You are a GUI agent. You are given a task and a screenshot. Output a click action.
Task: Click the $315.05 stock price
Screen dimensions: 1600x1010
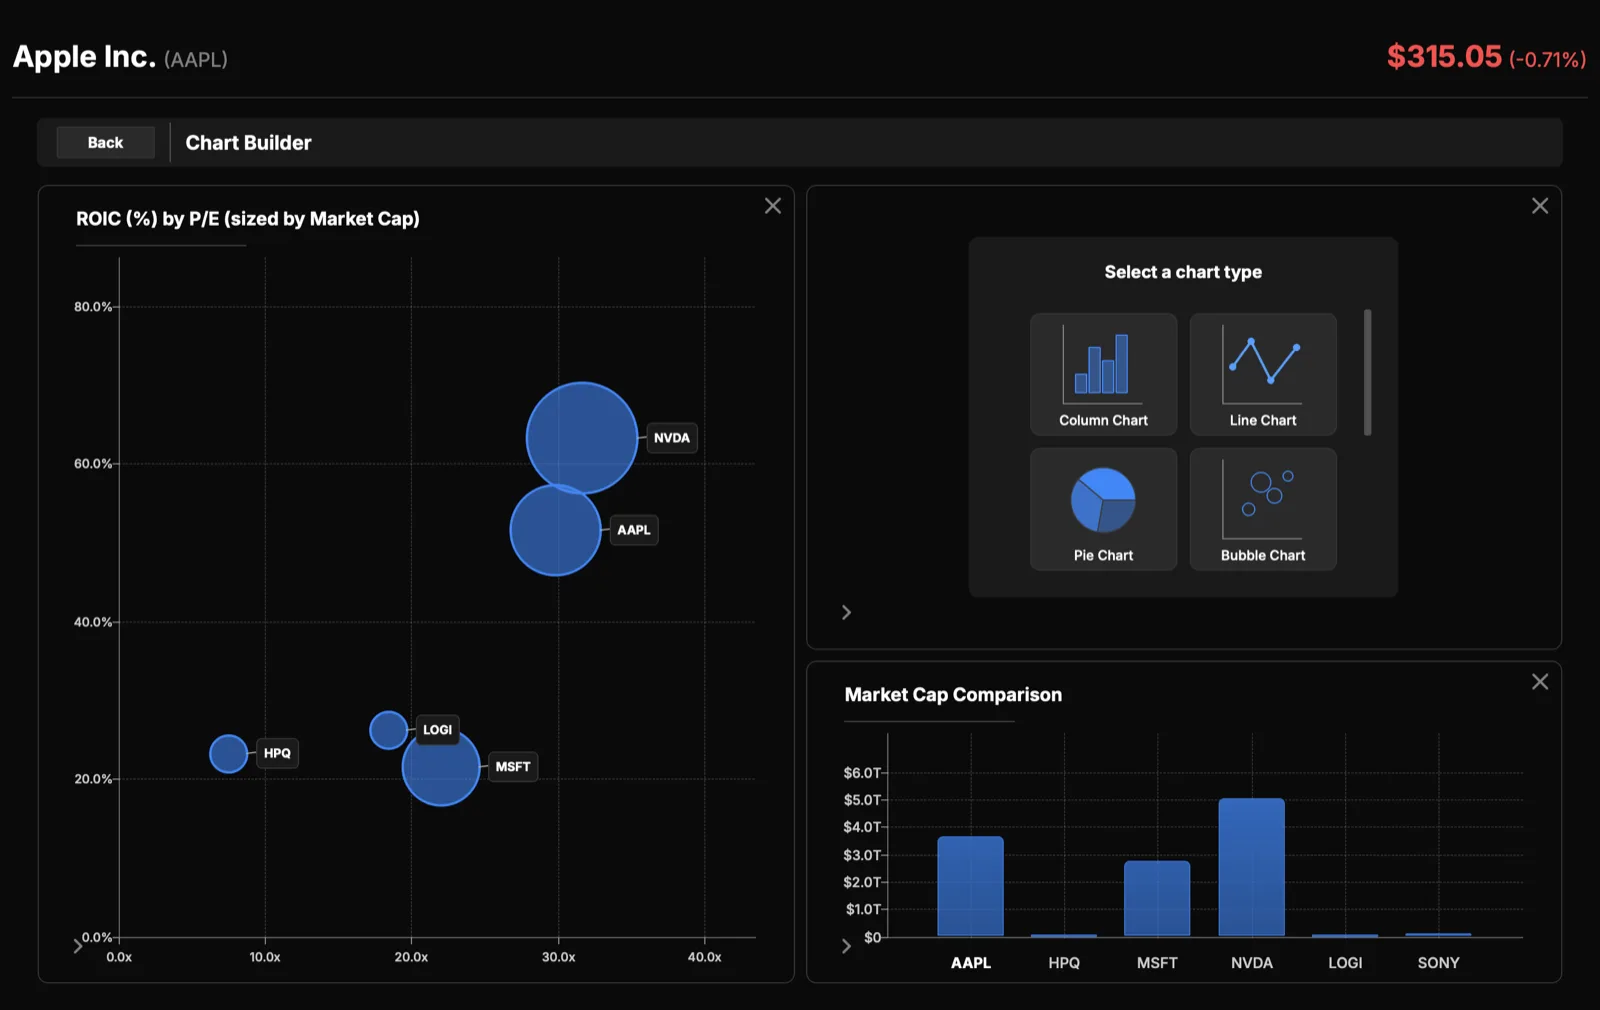(x=1444, y=57)
